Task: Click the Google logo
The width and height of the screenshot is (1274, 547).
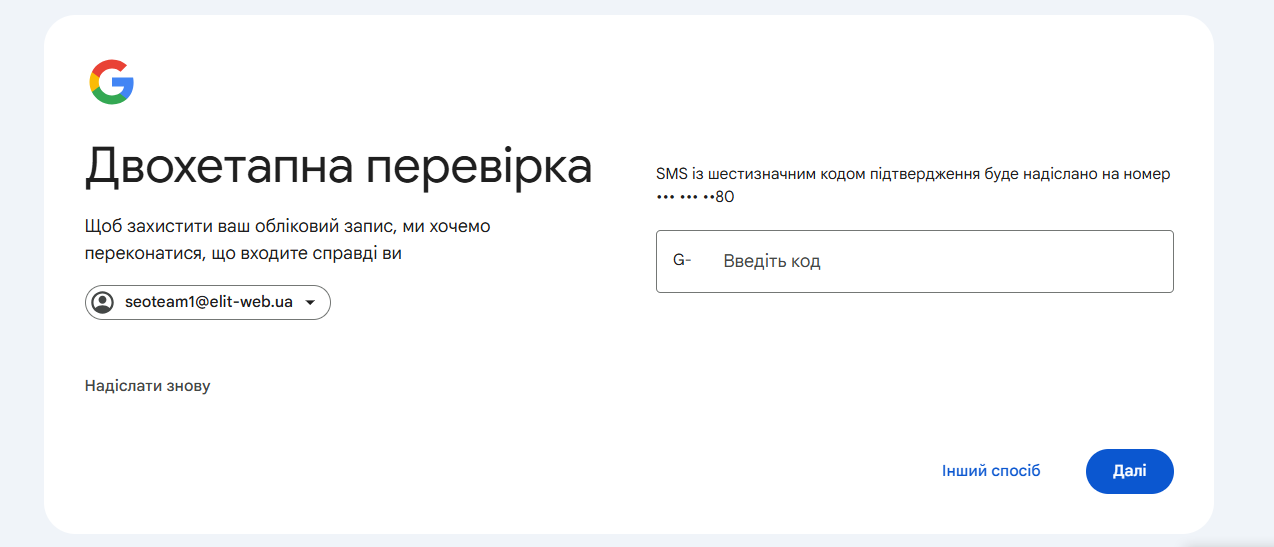Action: click(111, 82)
